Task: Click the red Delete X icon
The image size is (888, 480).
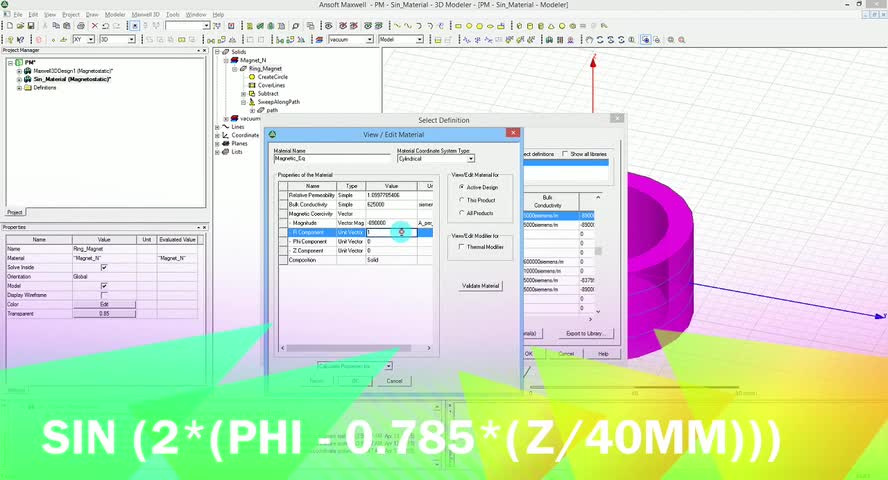Action: [x=95, y=26]
